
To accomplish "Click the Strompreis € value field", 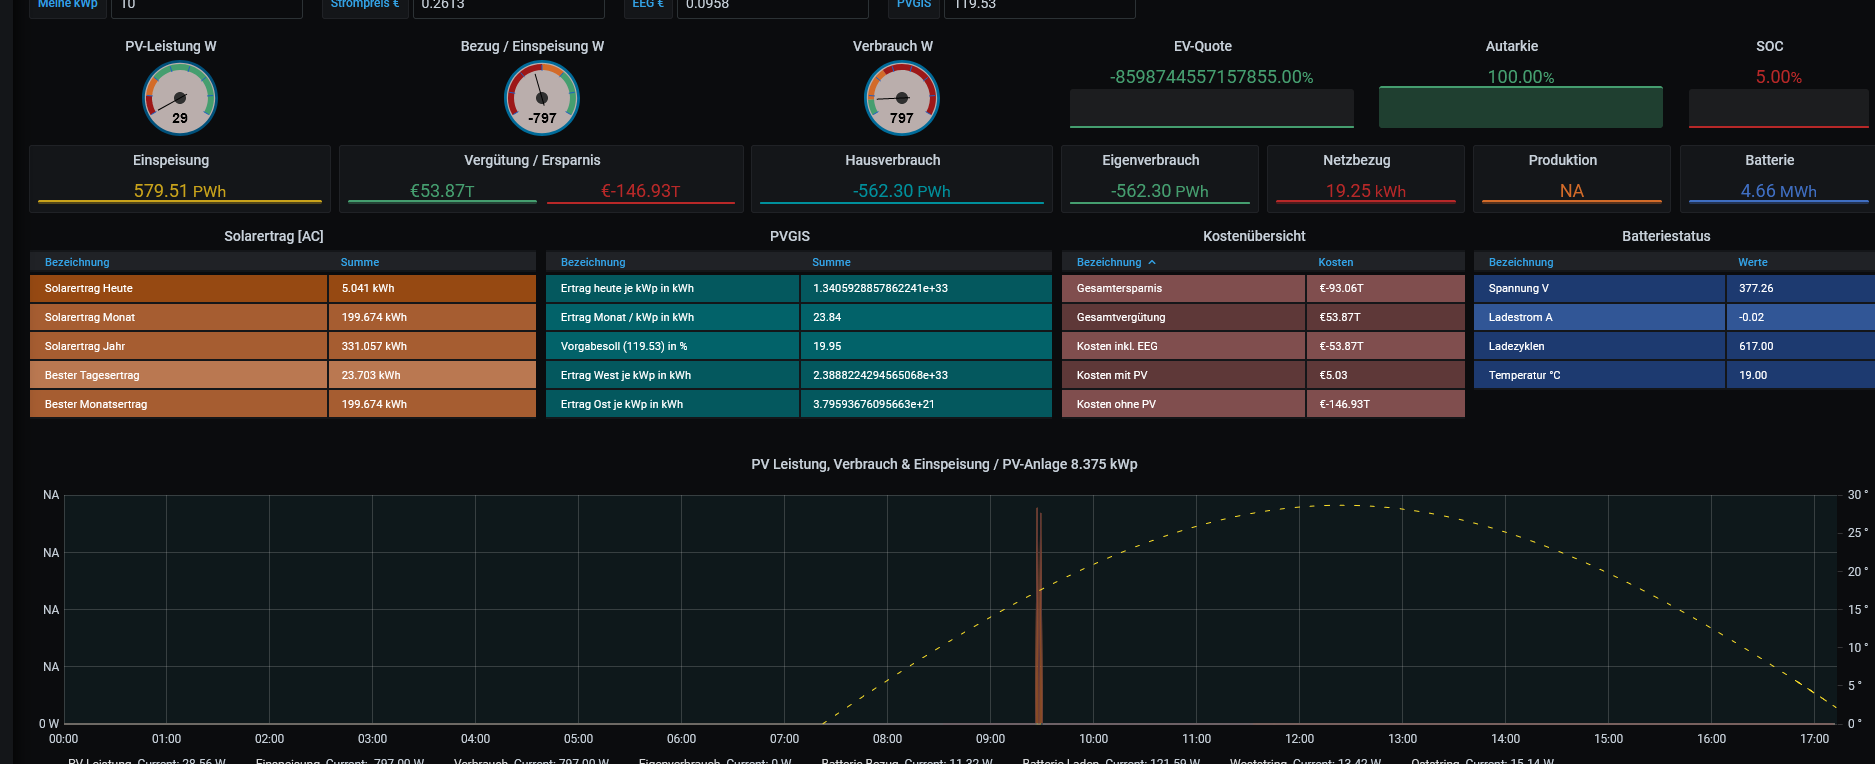I will pyautogui.click(x=508, y=6).
